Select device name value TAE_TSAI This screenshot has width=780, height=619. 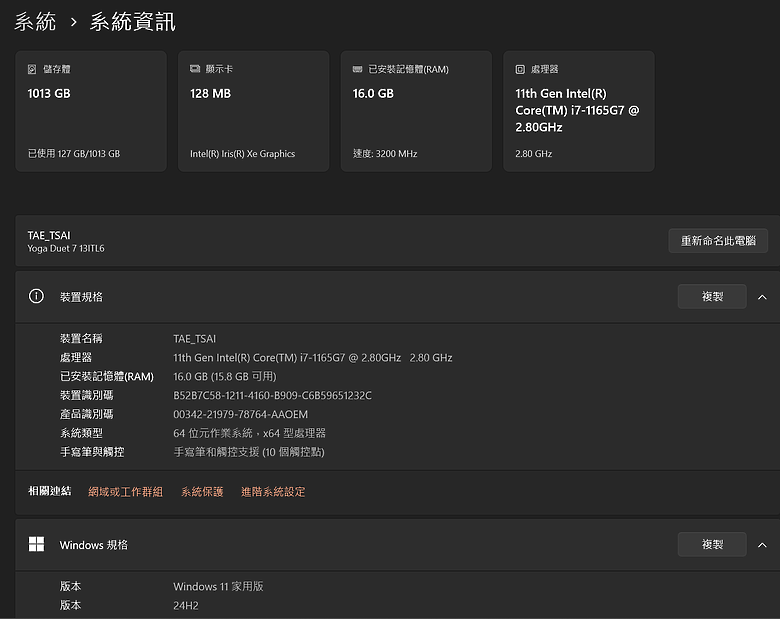(x=195, y=339)
